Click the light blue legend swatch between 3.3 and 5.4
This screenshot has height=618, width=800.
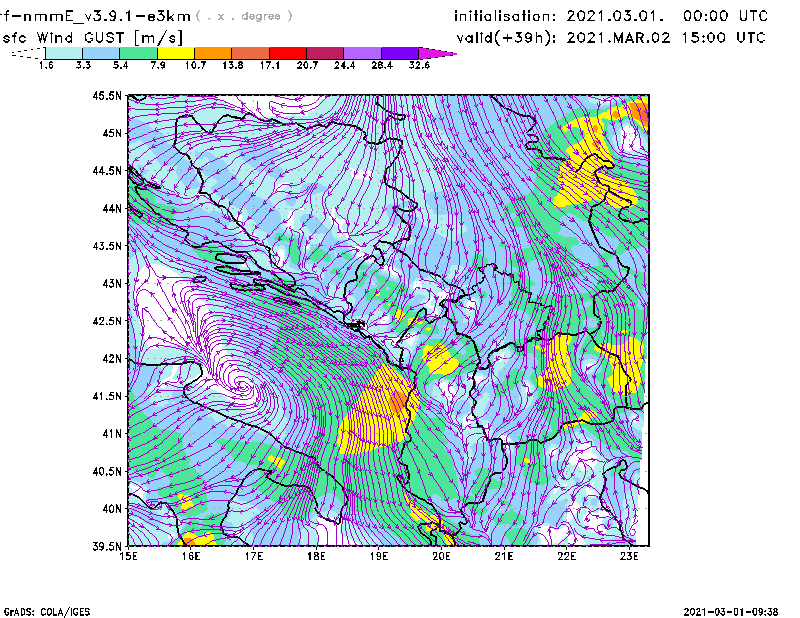[x=101, y=53]
